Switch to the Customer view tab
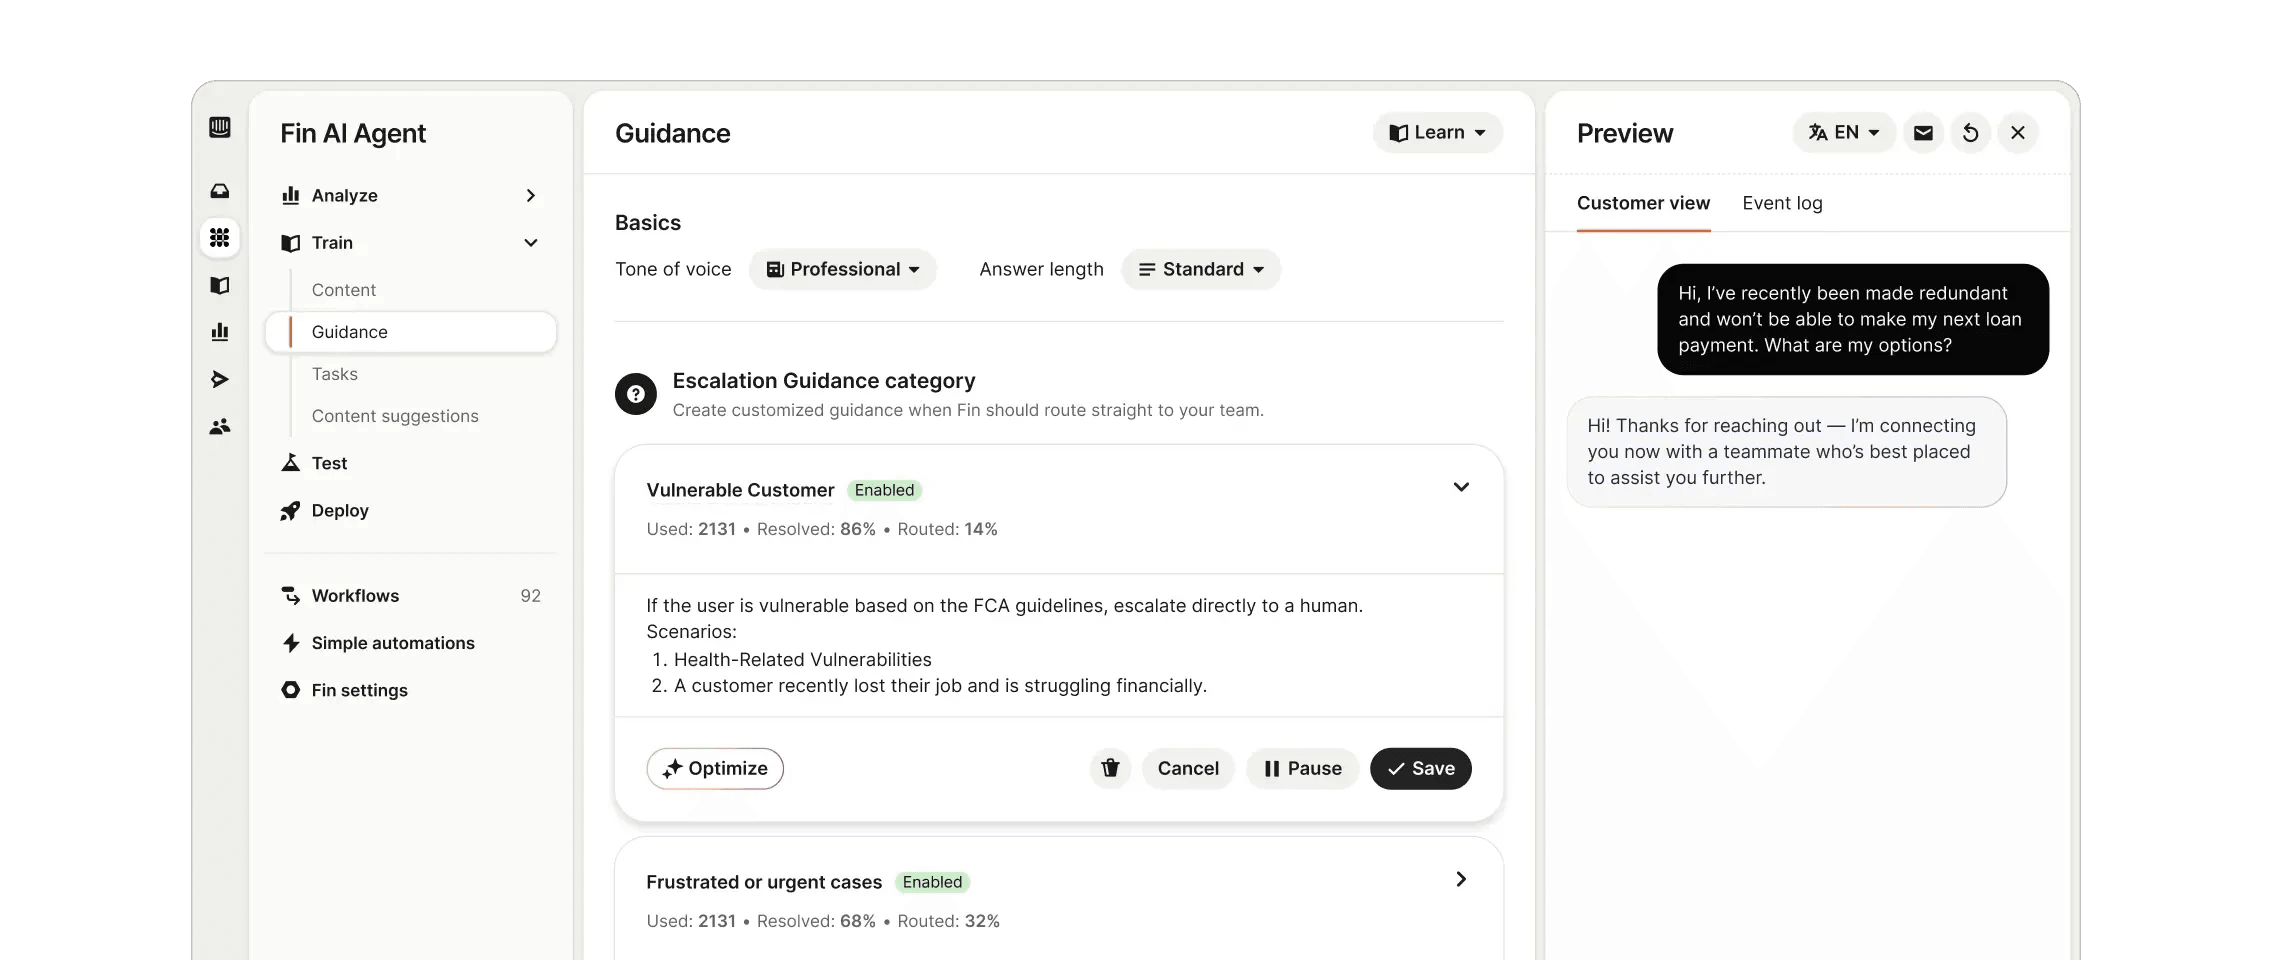2274x960 pixels. pos(1643,203)
